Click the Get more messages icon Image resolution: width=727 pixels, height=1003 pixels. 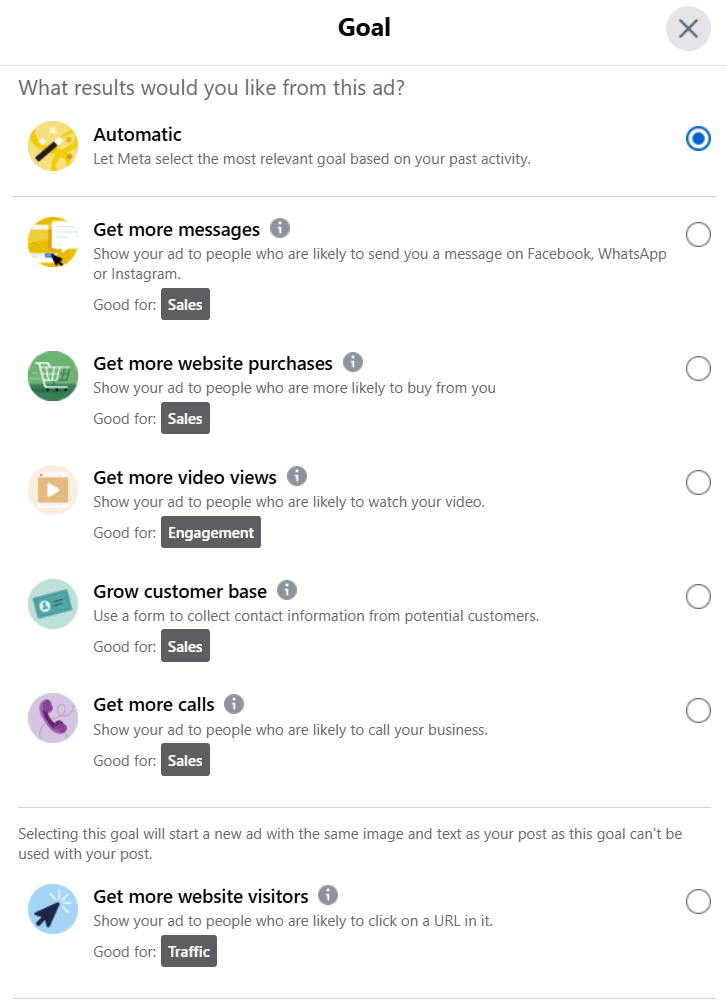53,242
